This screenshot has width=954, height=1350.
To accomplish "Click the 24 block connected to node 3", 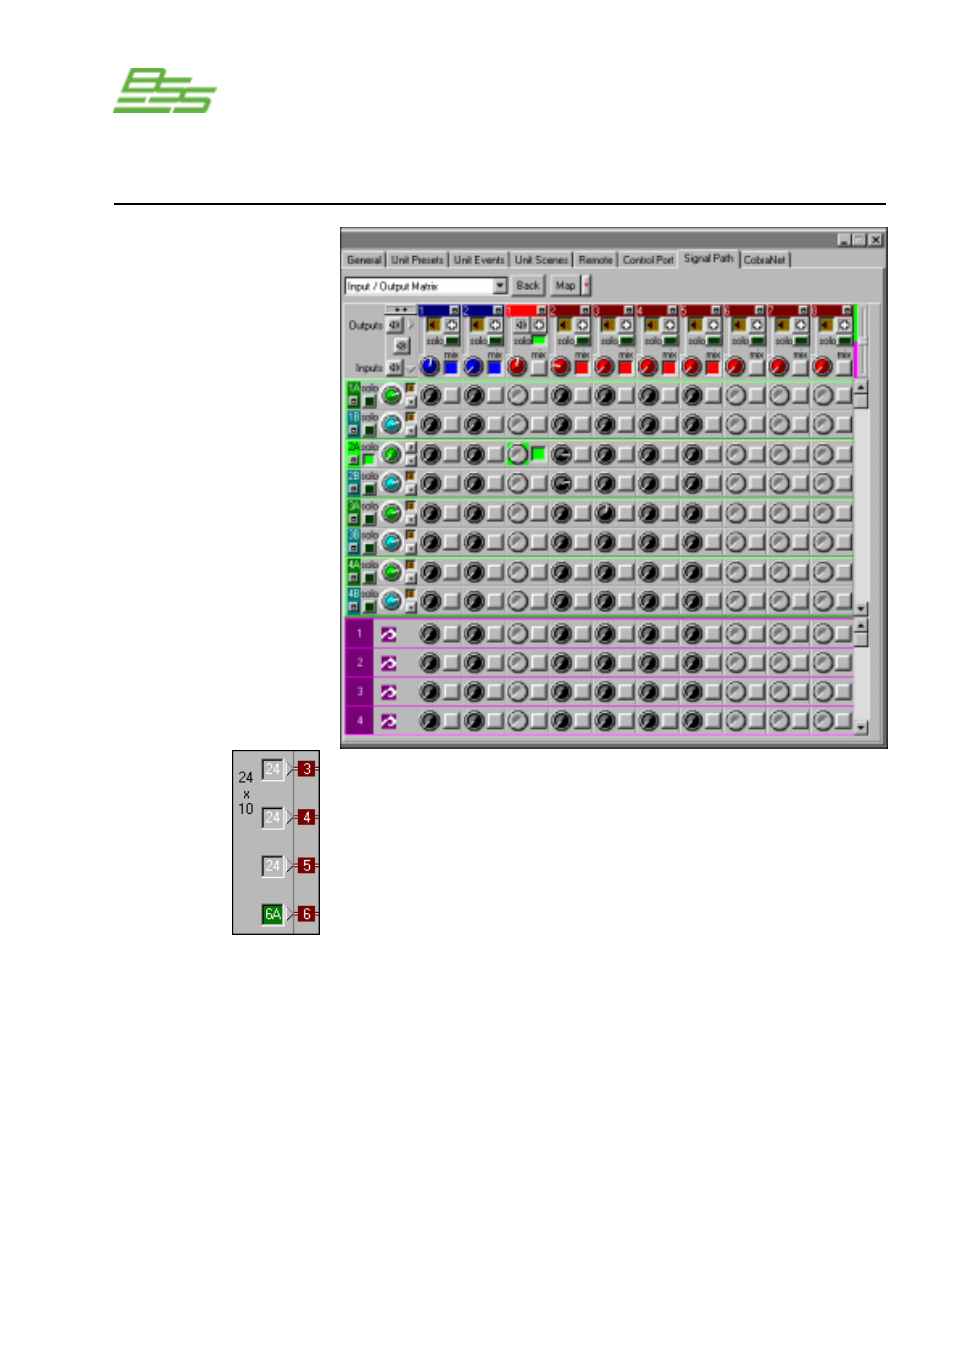I will [x=272, y=769].
